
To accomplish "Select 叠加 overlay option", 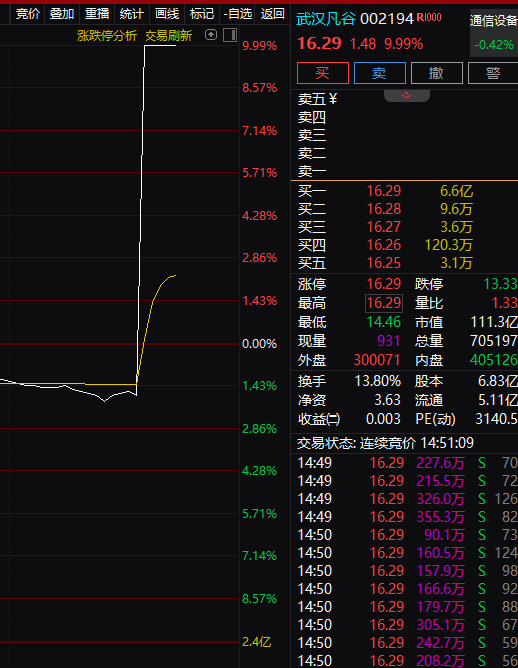I will tap(62, 14).
